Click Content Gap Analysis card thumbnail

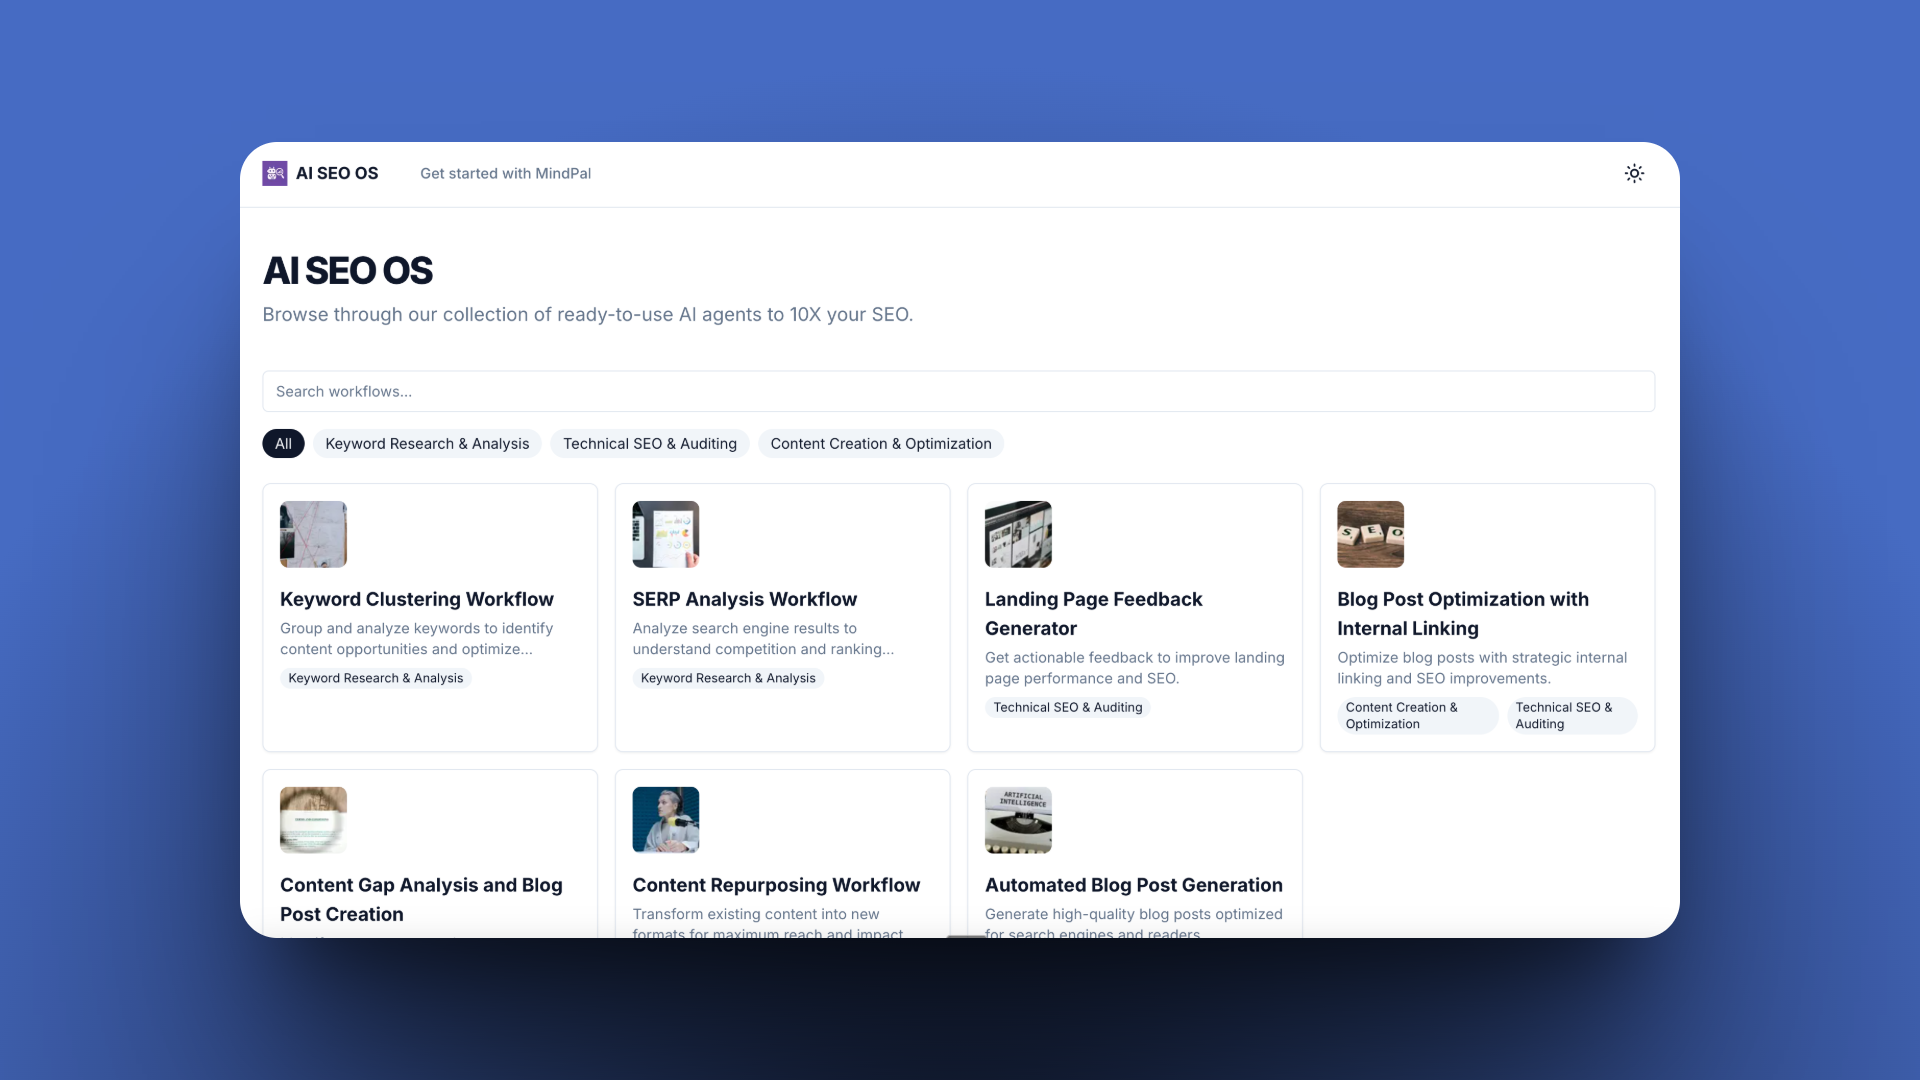click(313, 820)
